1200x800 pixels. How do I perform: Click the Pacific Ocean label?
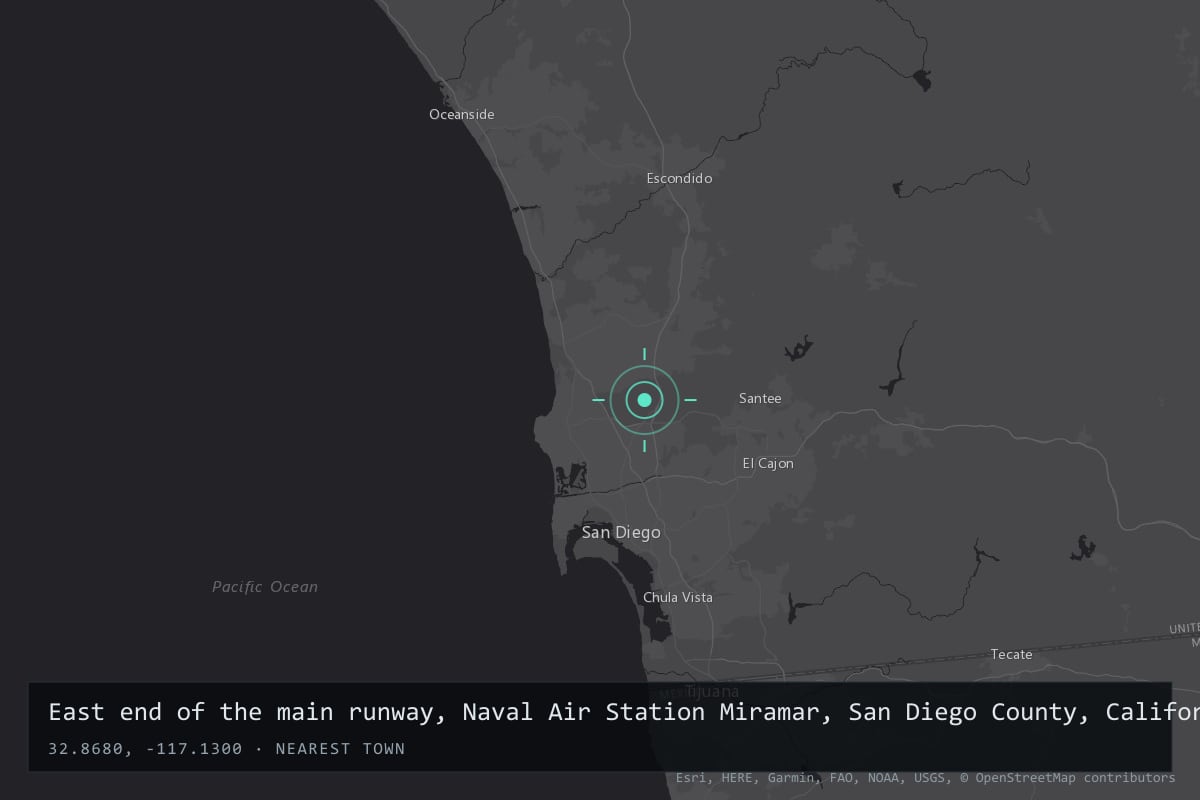click(x=265, y=587)
